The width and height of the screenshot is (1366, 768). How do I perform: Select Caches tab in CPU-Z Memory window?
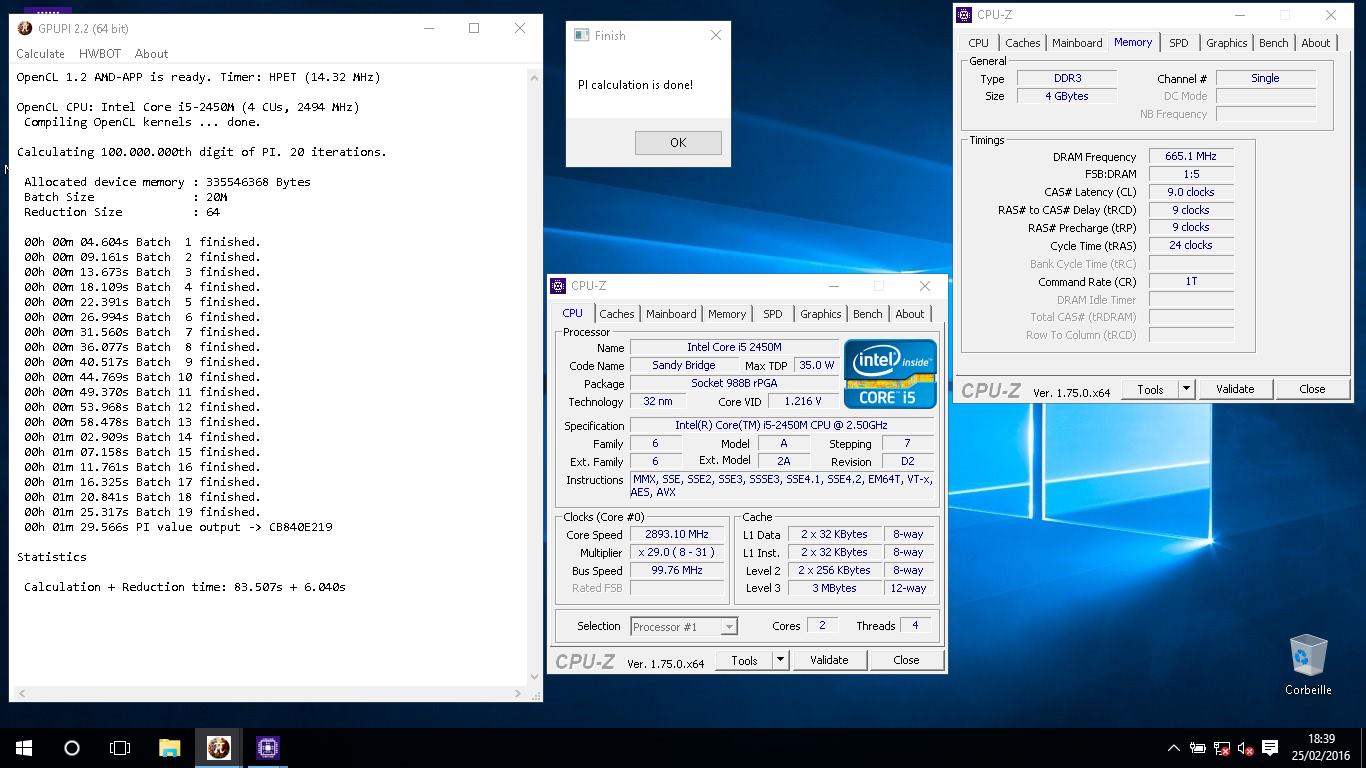[1023, 43]
